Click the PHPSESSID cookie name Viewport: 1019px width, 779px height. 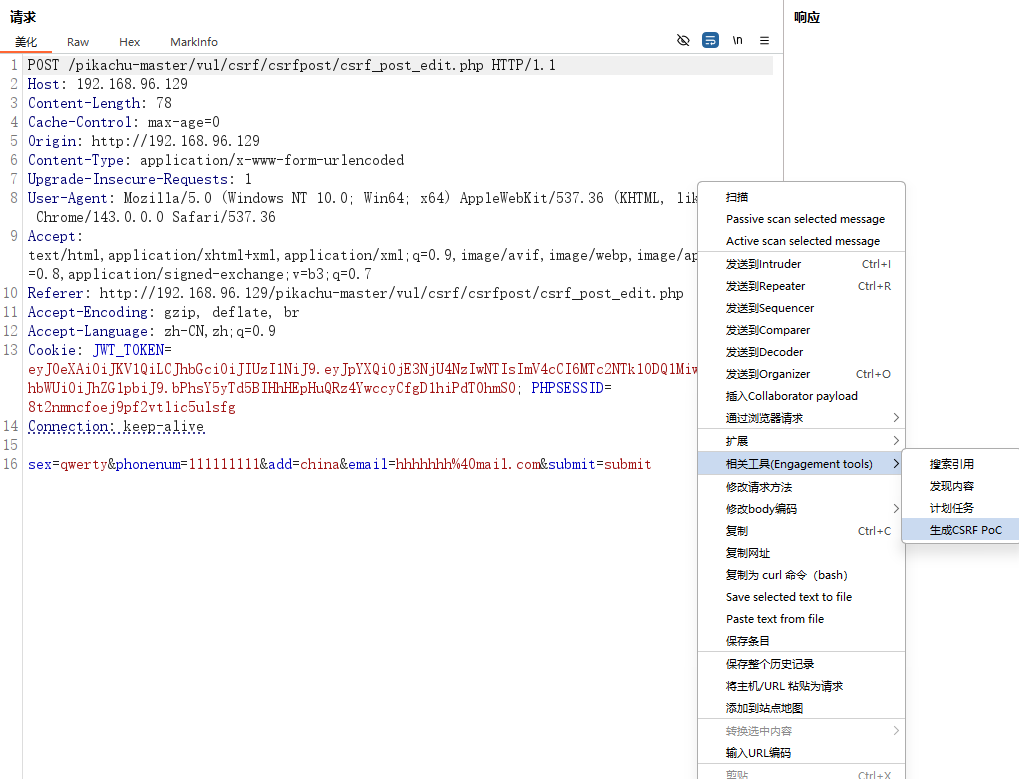(x=567, y=388)
